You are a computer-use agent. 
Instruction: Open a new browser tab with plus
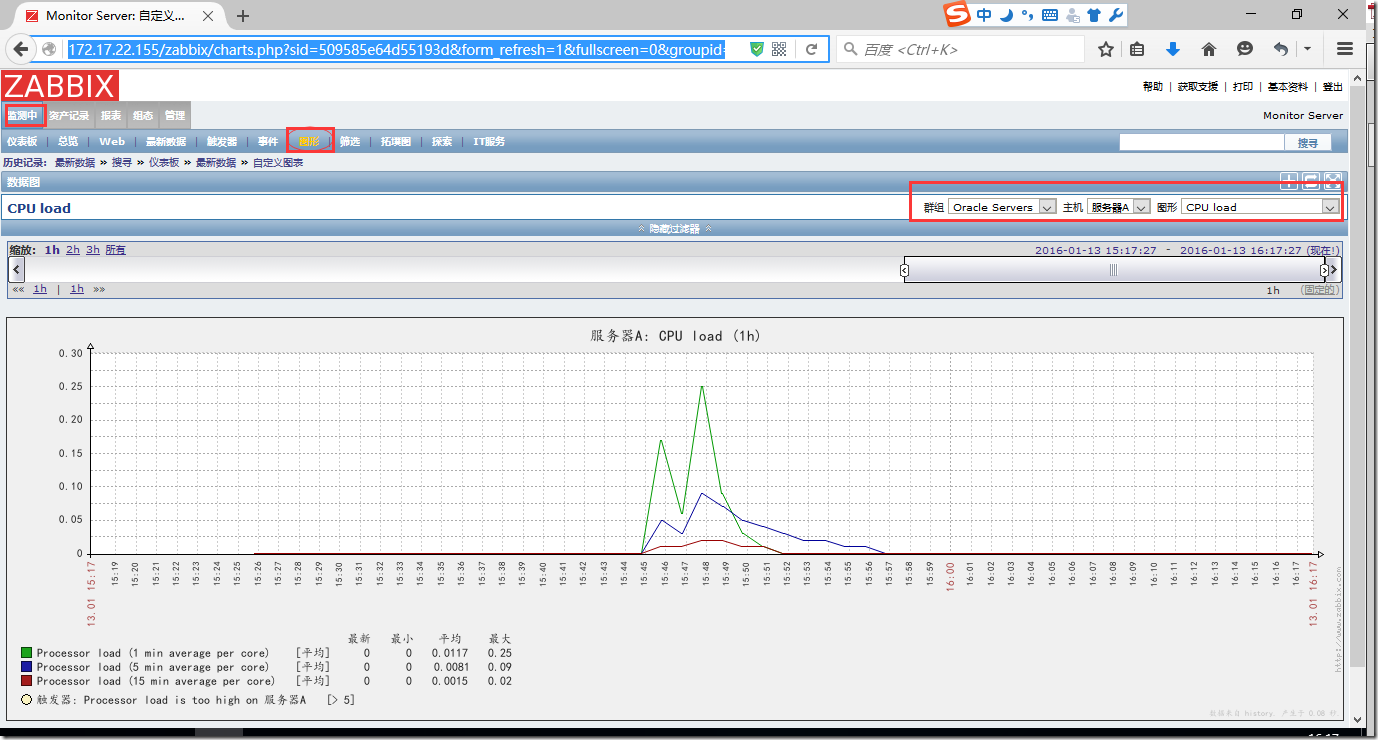[243, 16]
